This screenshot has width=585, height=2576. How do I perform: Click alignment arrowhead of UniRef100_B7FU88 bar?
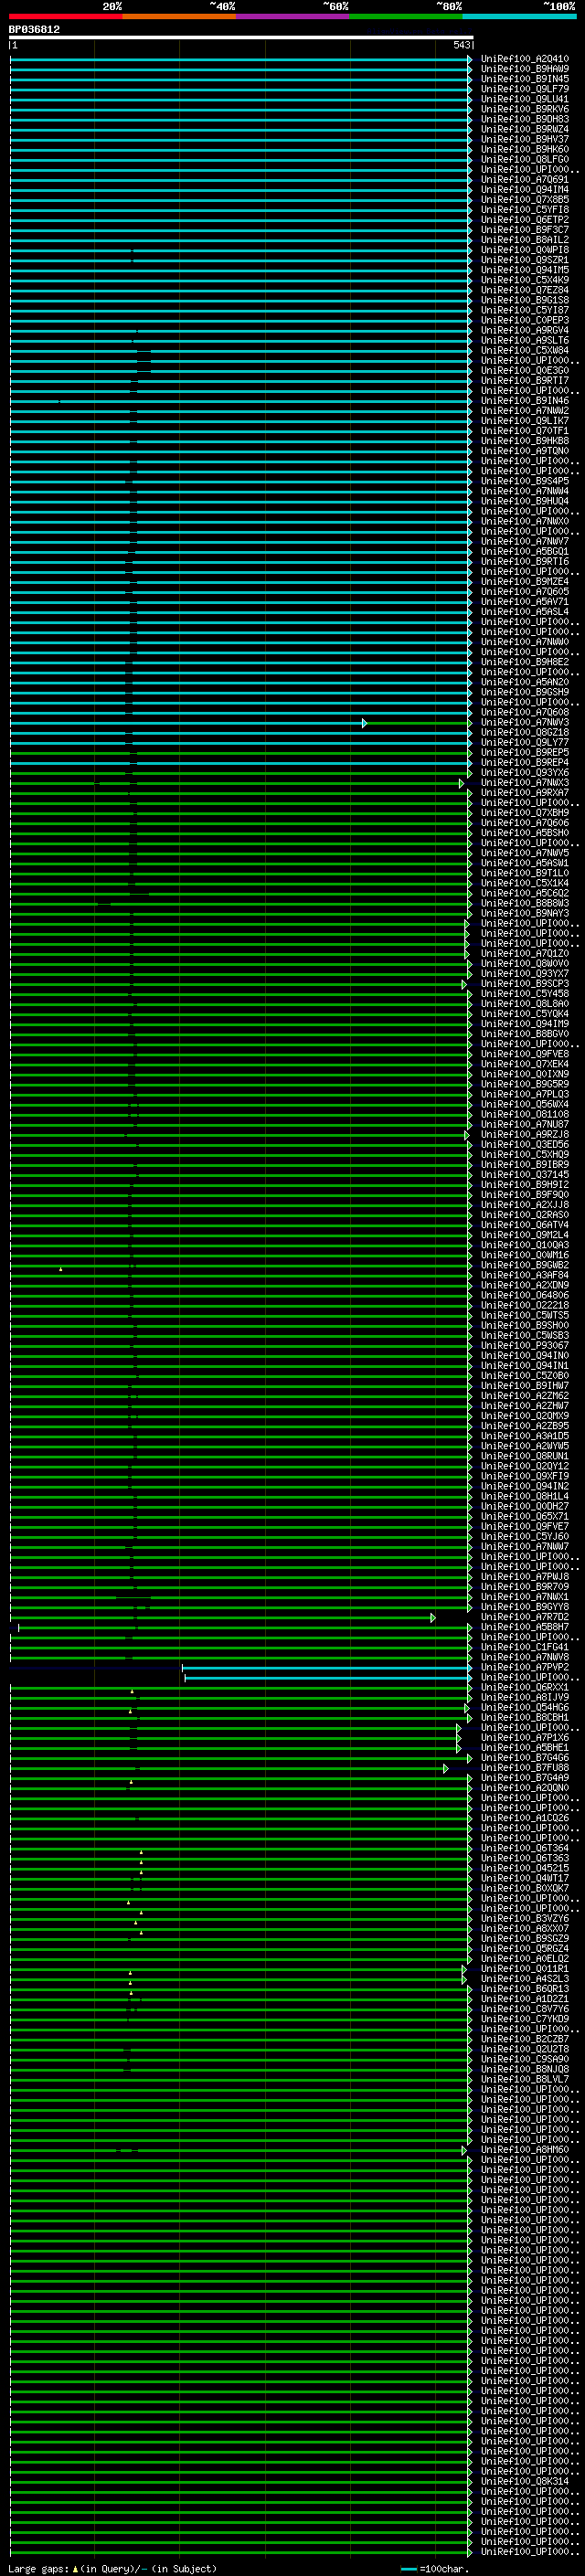click(446, 1769)
